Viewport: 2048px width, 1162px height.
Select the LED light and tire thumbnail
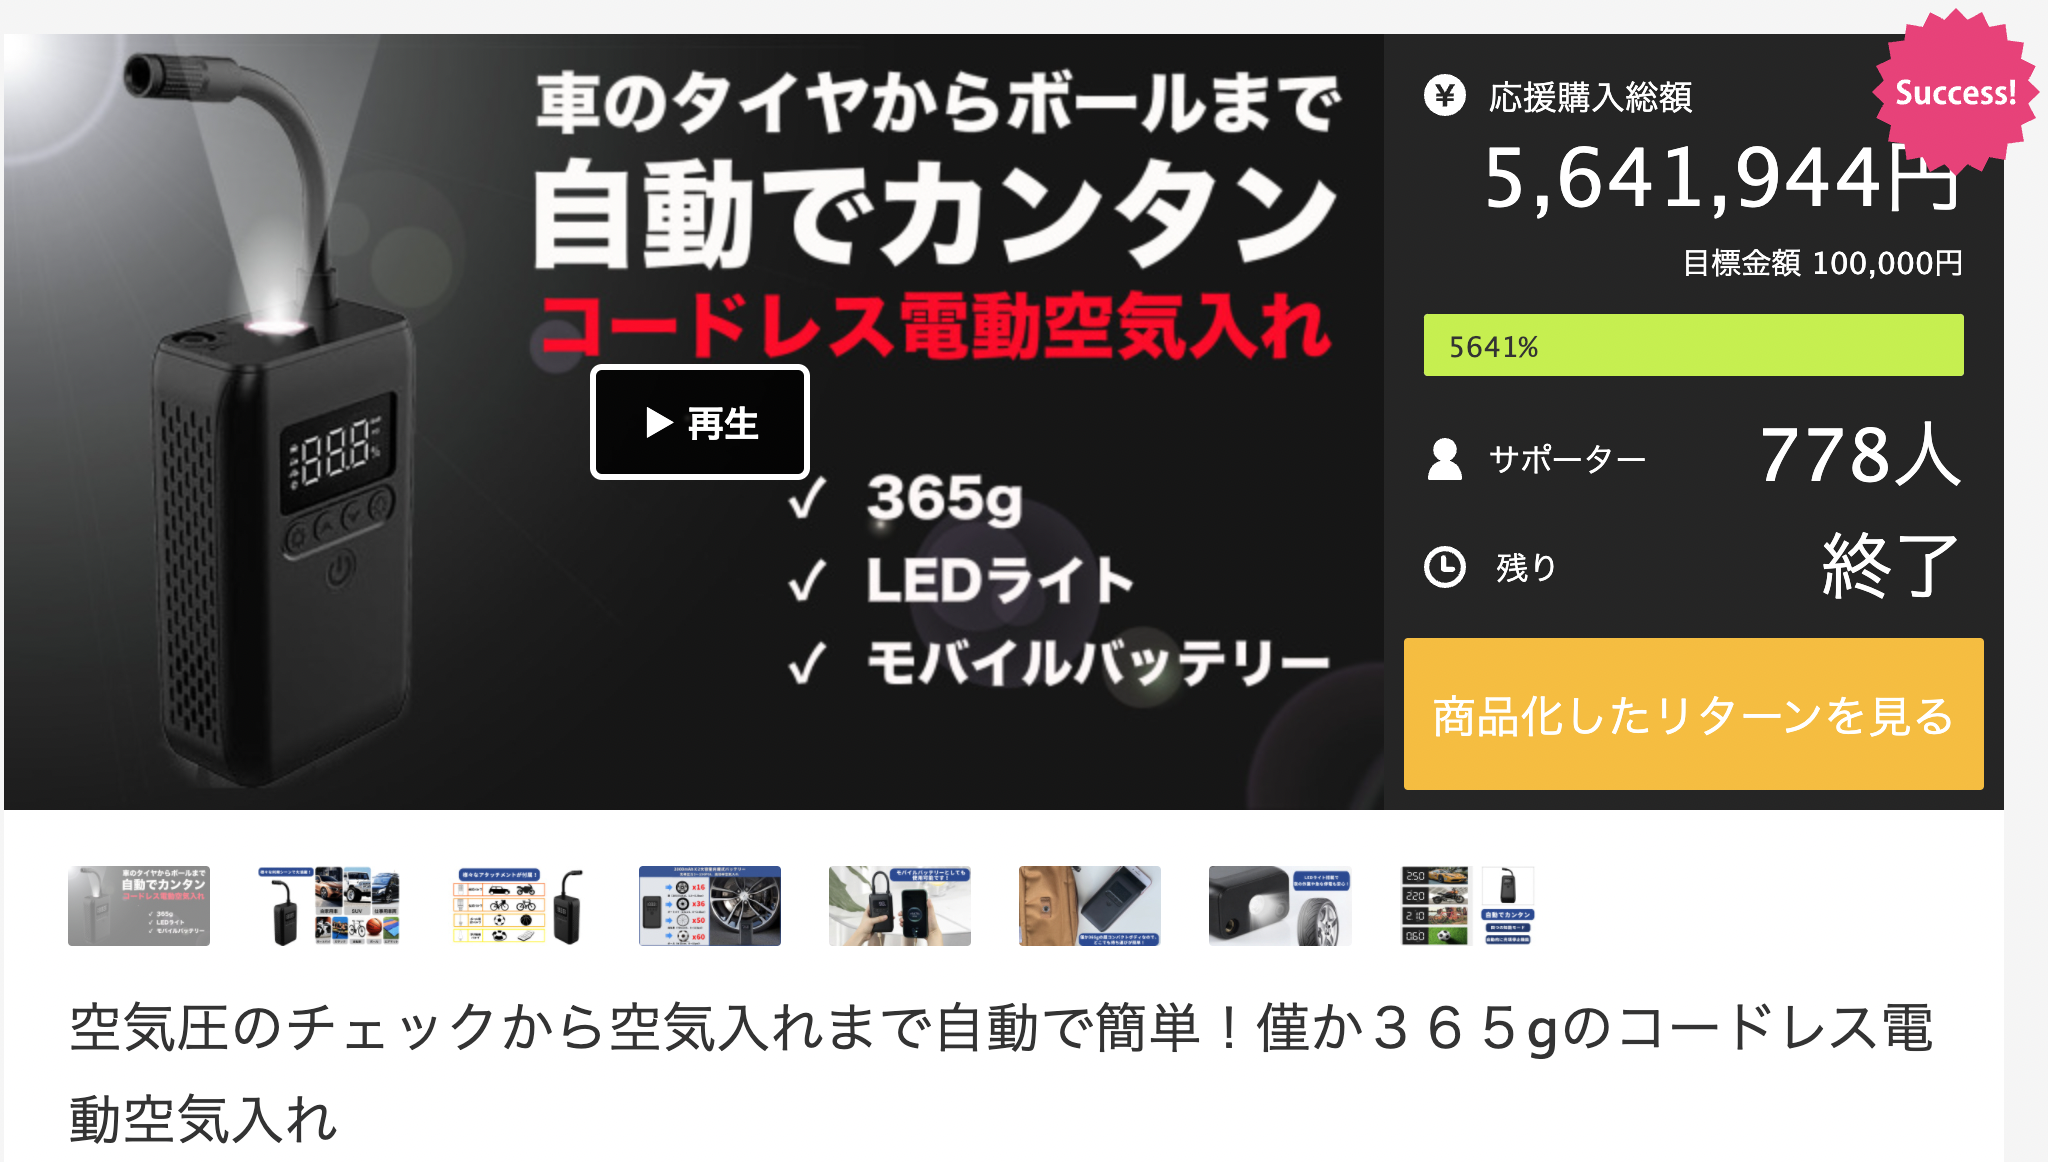1280,906
